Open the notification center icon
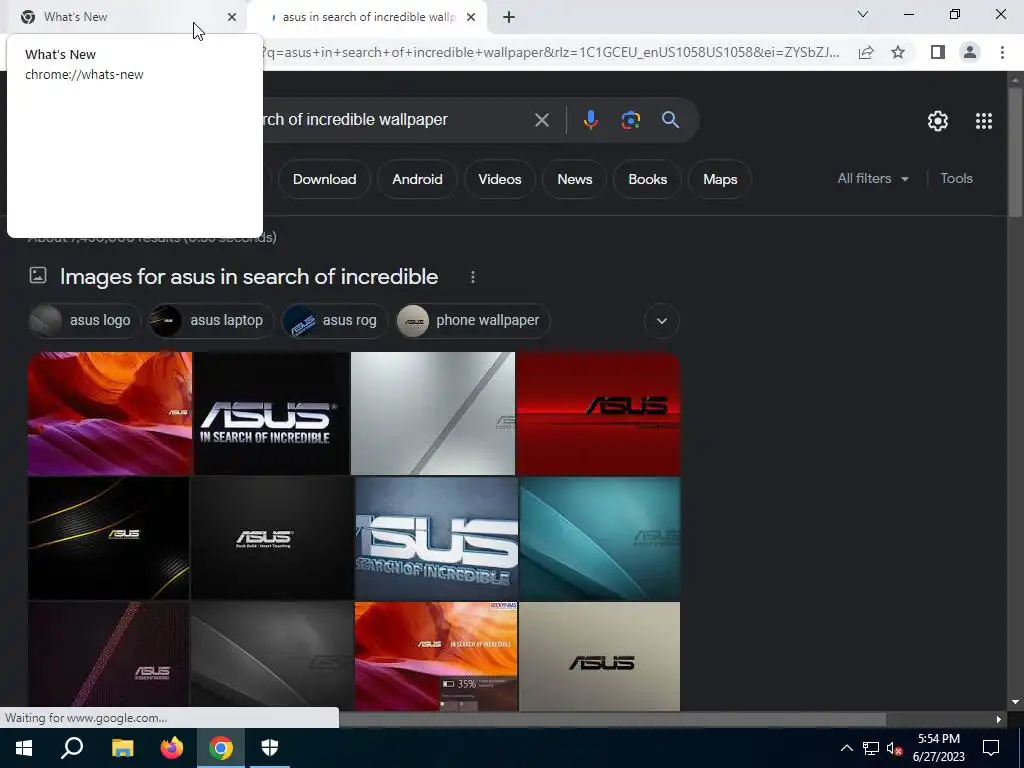This screenshot has width=1024, height=768. click(x=991, y=748)
